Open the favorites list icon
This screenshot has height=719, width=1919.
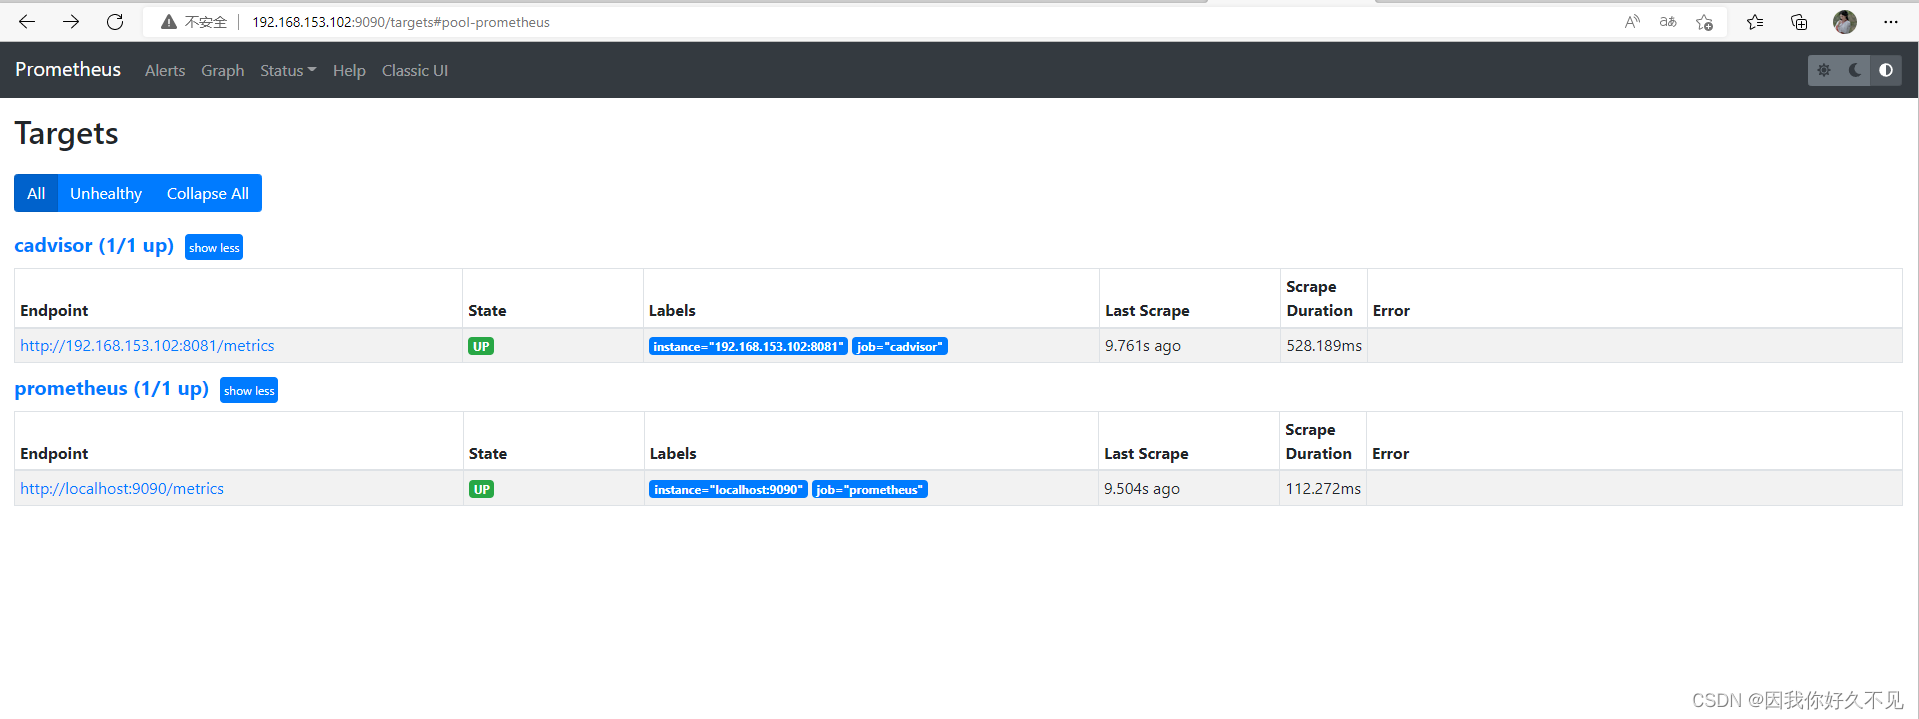tap(1755, 21)
